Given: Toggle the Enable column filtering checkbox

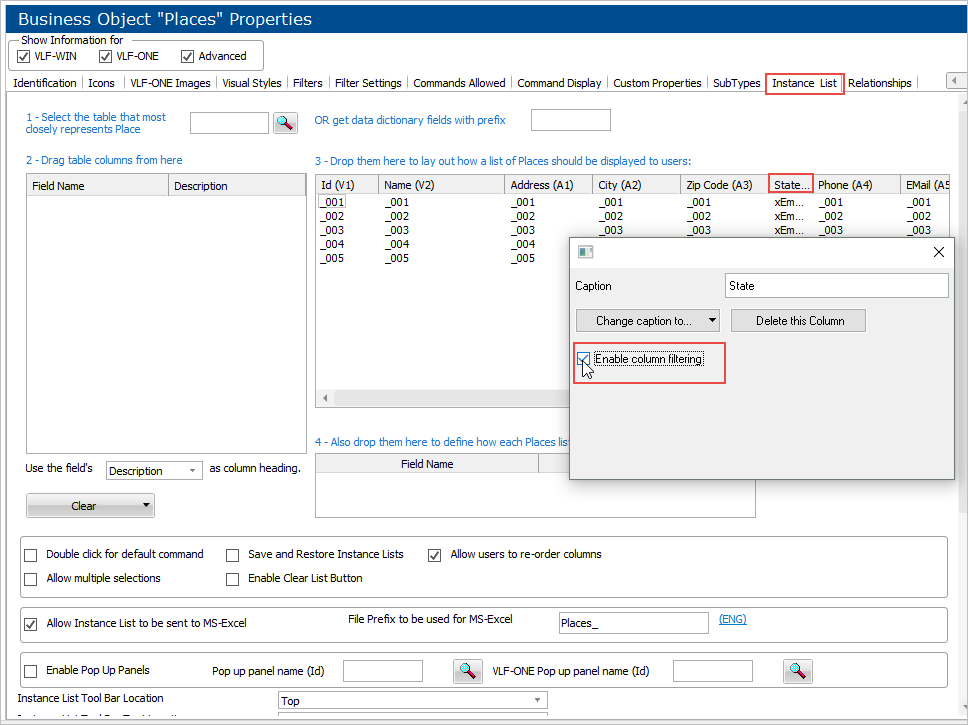Looking at the screenshot, I should [x=583, y=359].
